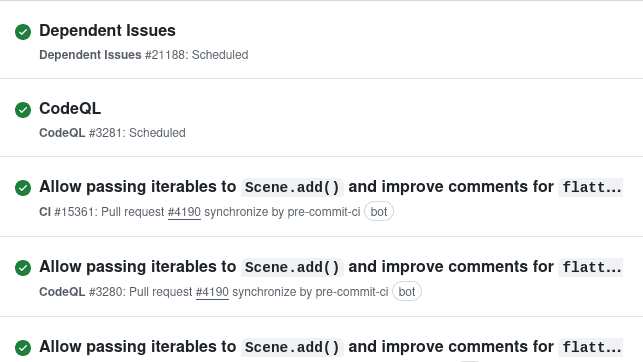Click success status icon for CodeQL #3280 run
643x362 pixels.
pyautogui.click(x=23, y=268)
